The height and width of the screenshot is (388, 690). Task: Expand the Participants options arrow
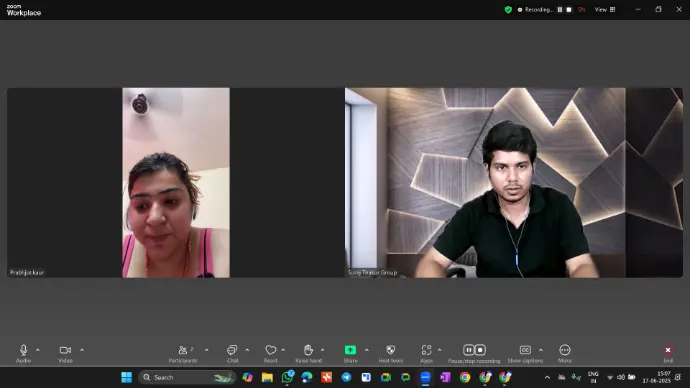click(x=206, y=350)
